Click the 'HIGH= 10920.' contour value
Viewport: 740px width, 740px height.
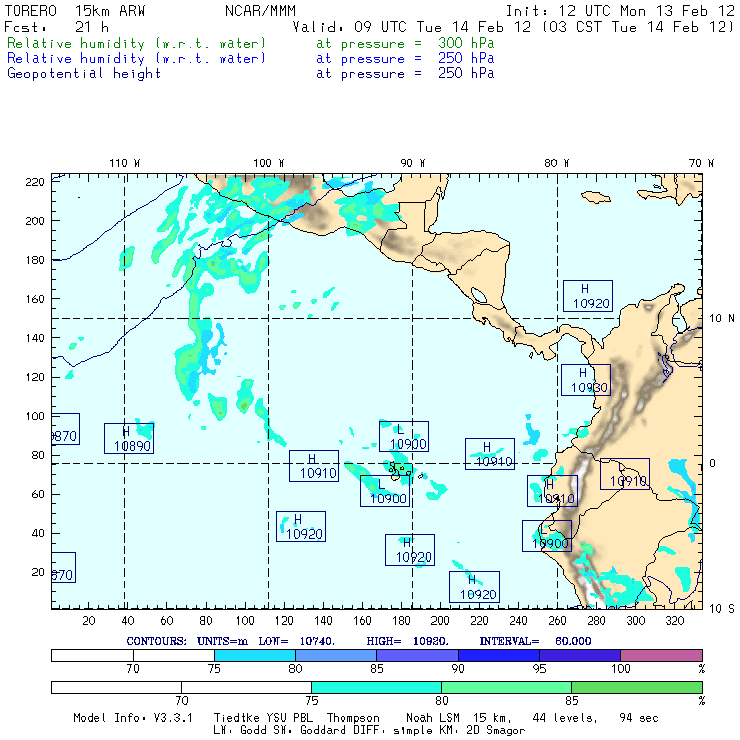pyautogui.click(x=407, y=641)
